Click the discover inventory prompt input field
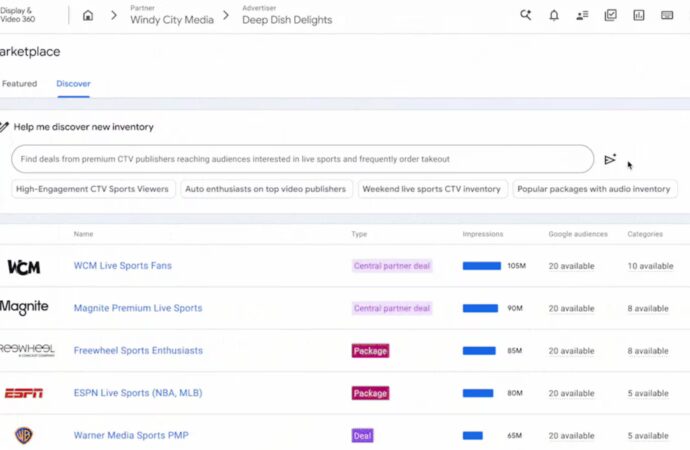This screenshot has width=690, height=450. point(303,159)
